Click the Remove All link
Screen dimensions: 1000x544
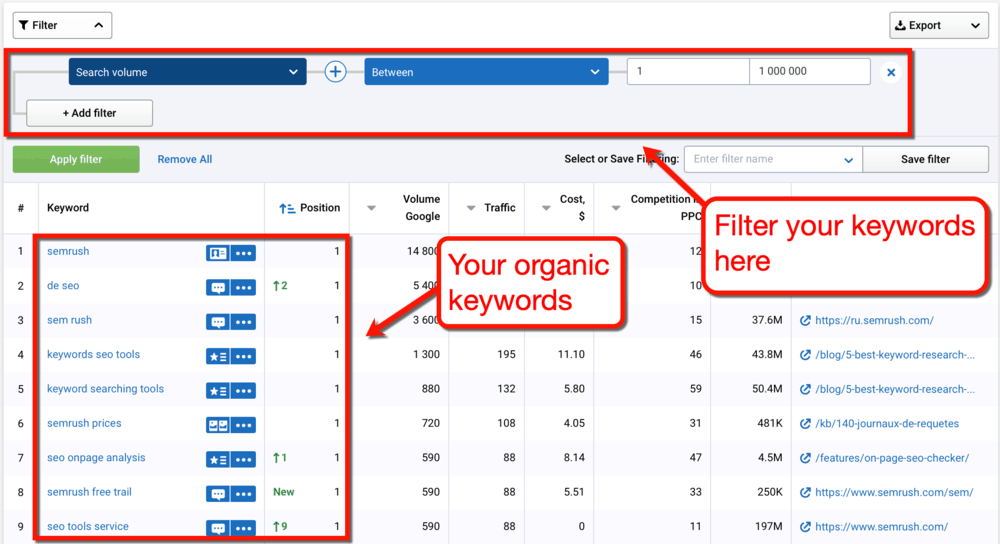185,159
